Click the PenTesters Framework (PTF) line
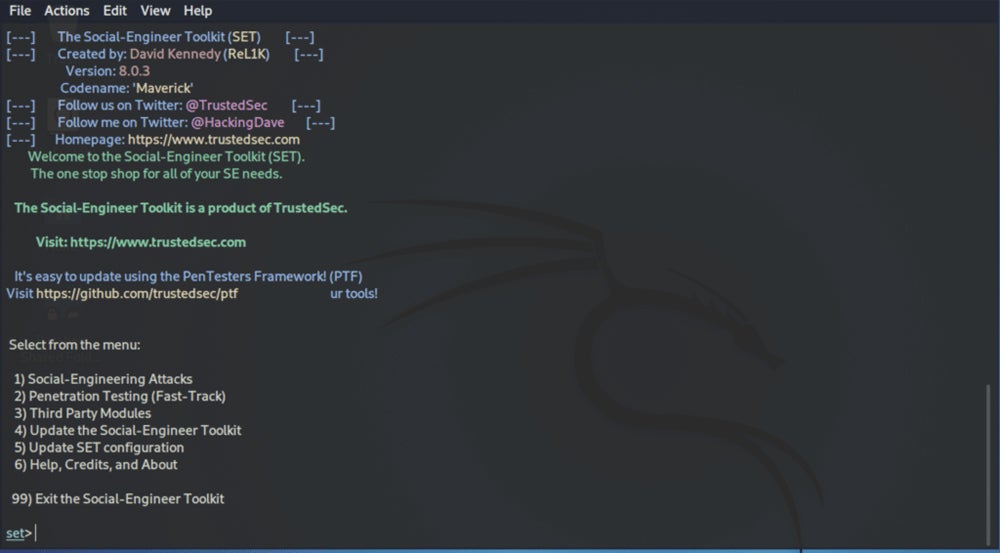Viewport: 1000px width, 553px height. pos(188,276)
